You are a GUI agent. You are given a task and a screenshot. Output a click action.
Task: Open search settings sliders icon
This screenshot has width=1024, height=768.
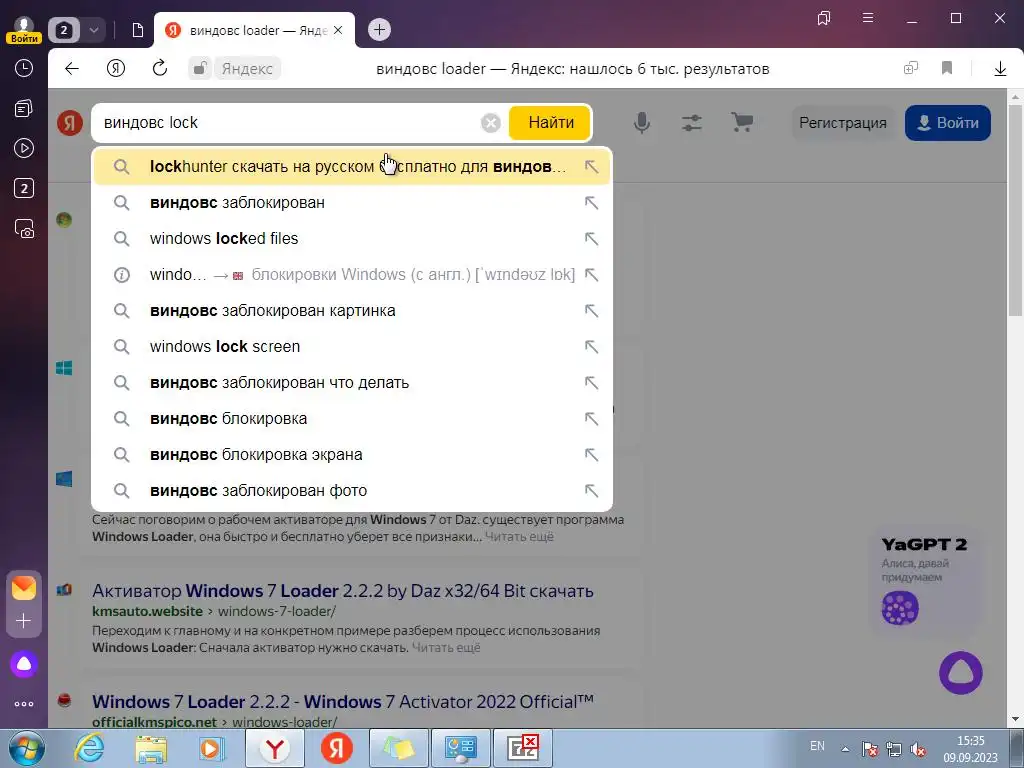coord(692,123)
